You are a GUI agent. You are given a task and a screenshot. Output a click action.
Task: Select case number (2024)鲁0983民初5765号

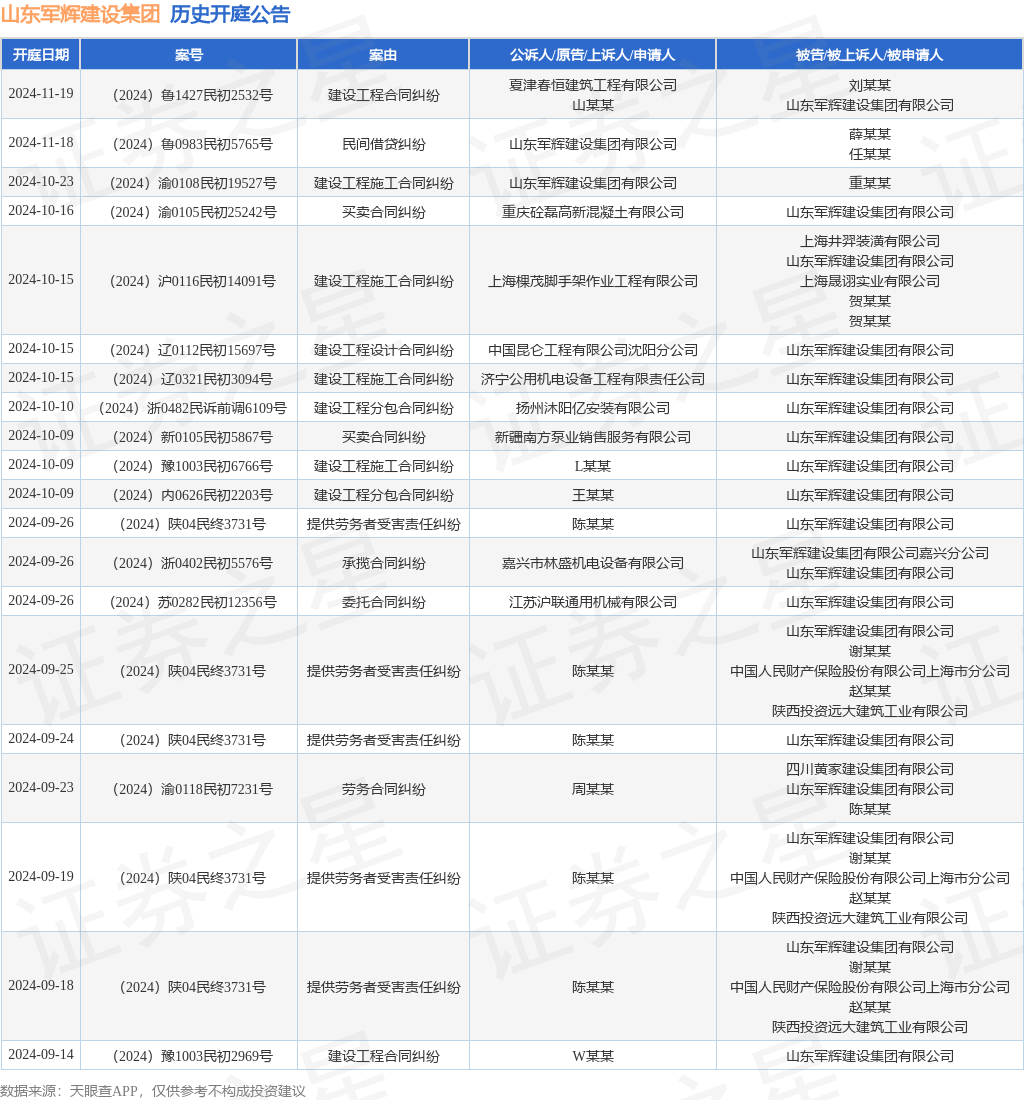click(192, 145)
